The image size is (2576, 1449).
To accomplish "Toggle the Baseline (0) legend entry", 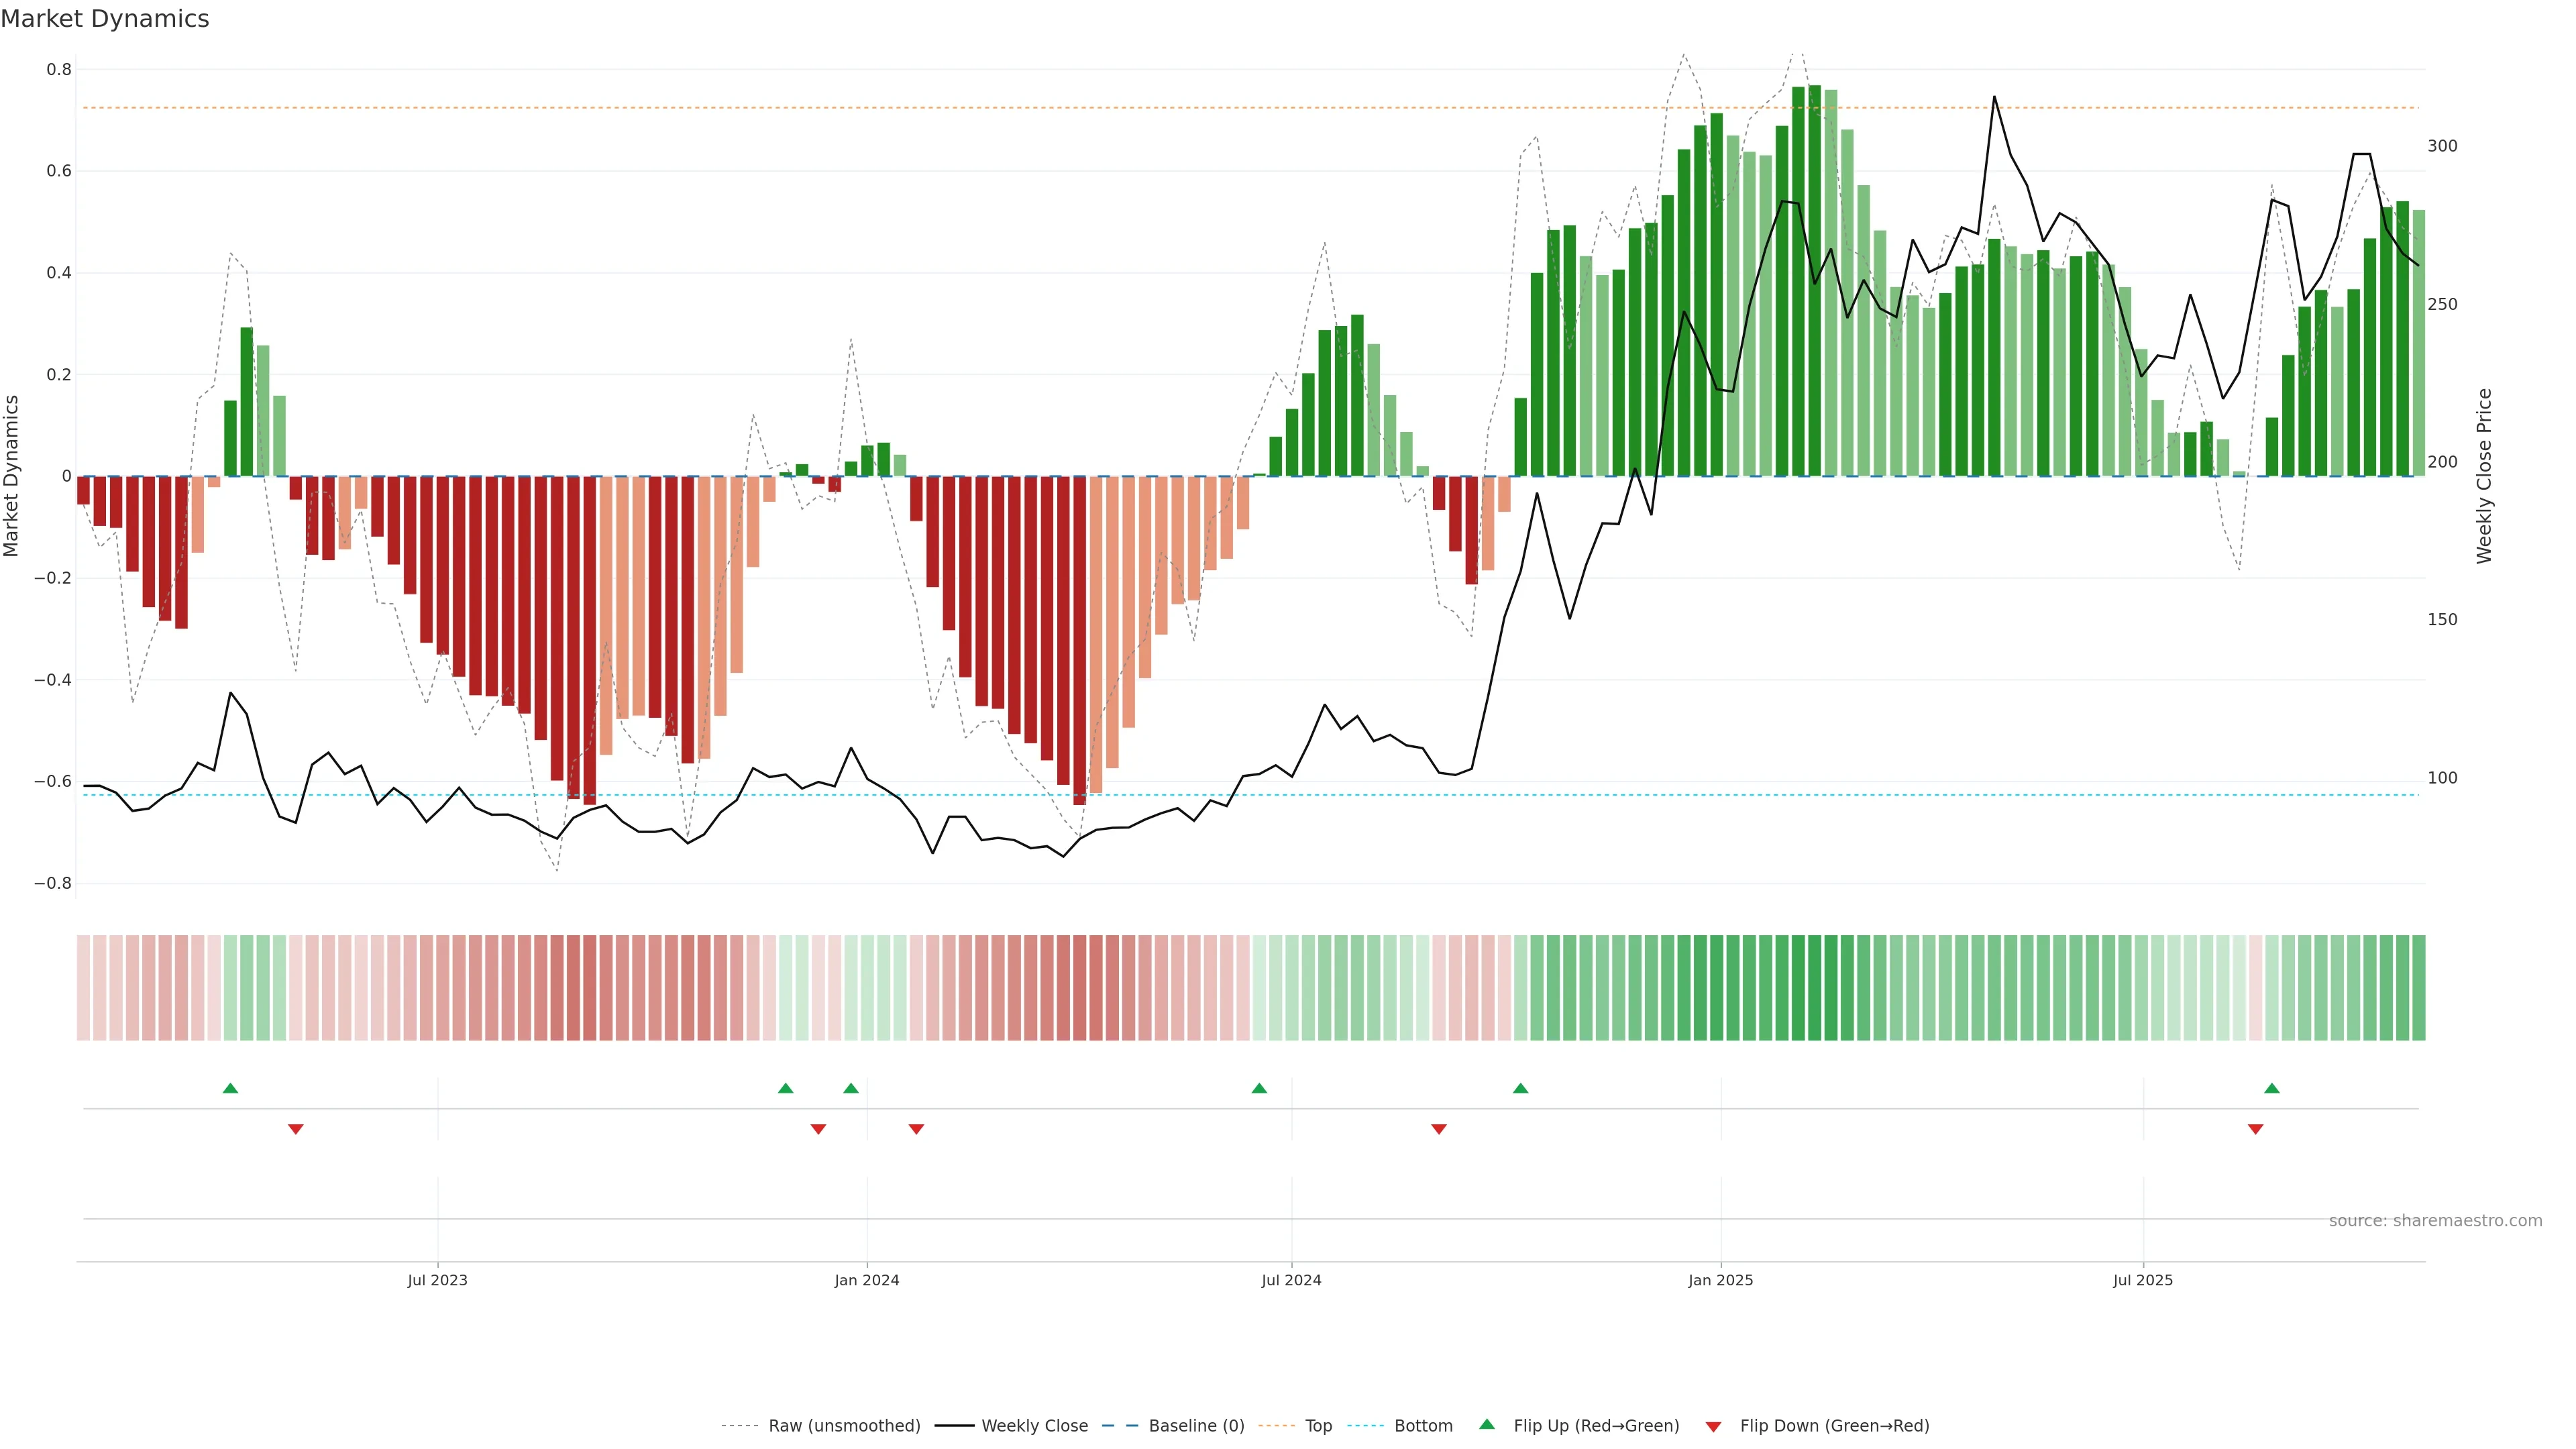I will (1196, 1426).
